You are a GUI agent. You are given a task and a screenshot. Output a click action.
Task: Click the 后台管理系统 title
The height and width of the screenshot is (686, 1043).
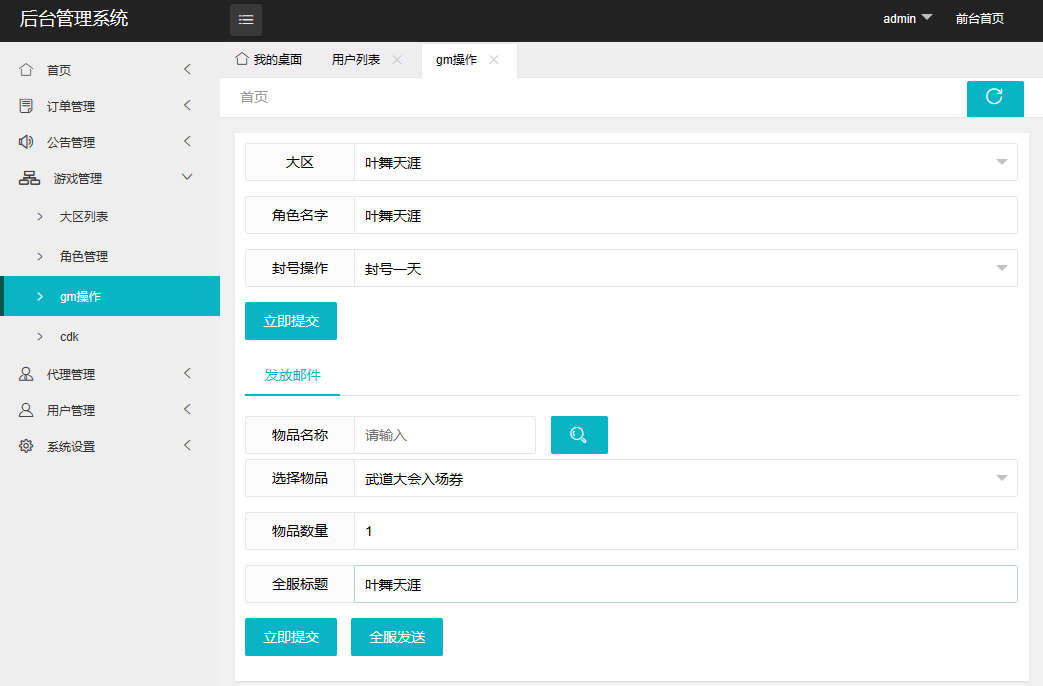(74, 19)
